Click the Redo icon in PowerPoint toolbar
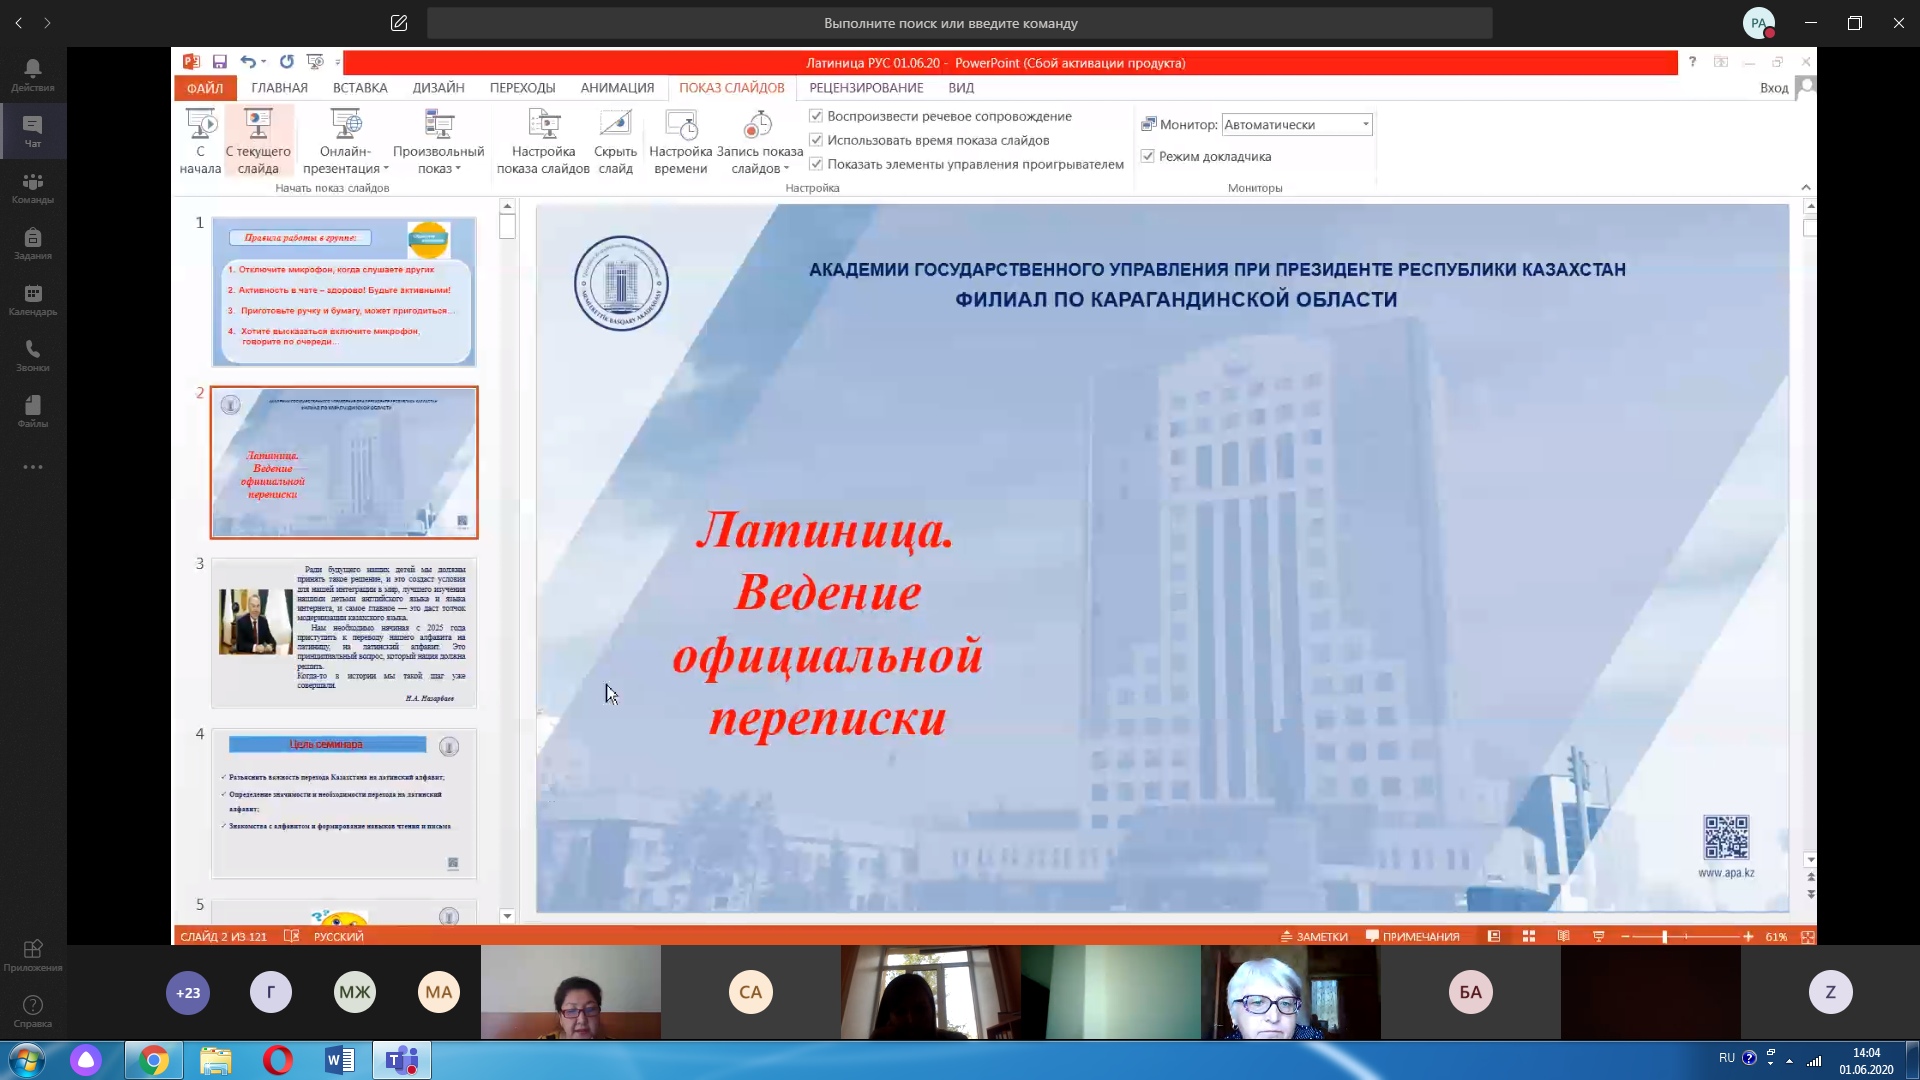 tap(286, 62)
